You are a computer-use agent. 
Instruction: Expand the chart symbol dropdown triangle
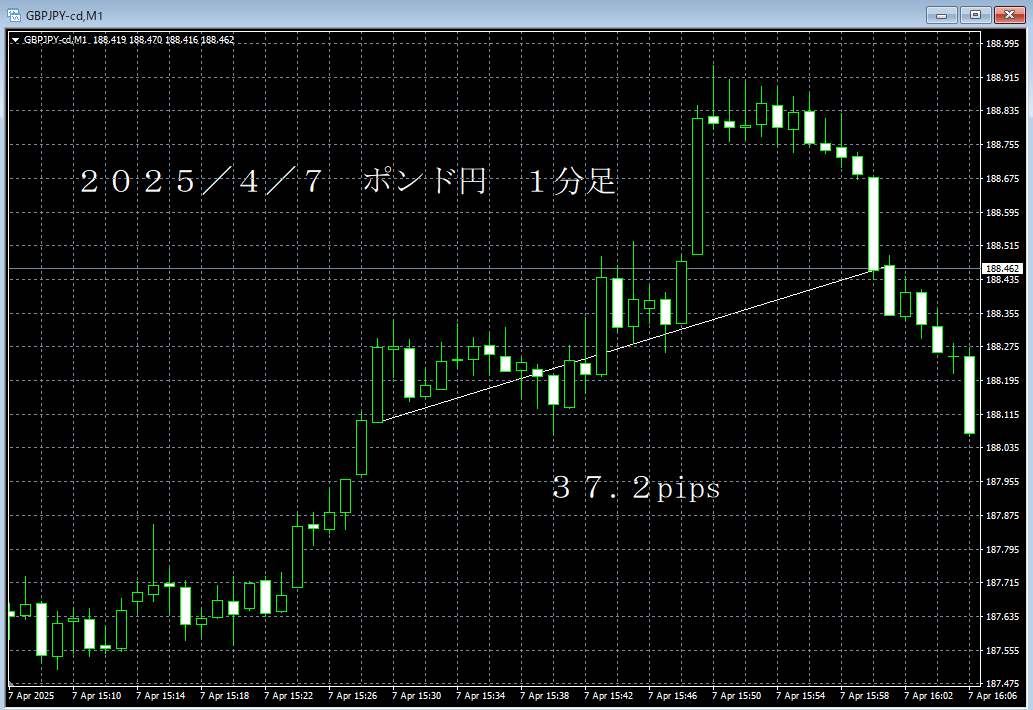pyautogui.click(x=15, y=40)
